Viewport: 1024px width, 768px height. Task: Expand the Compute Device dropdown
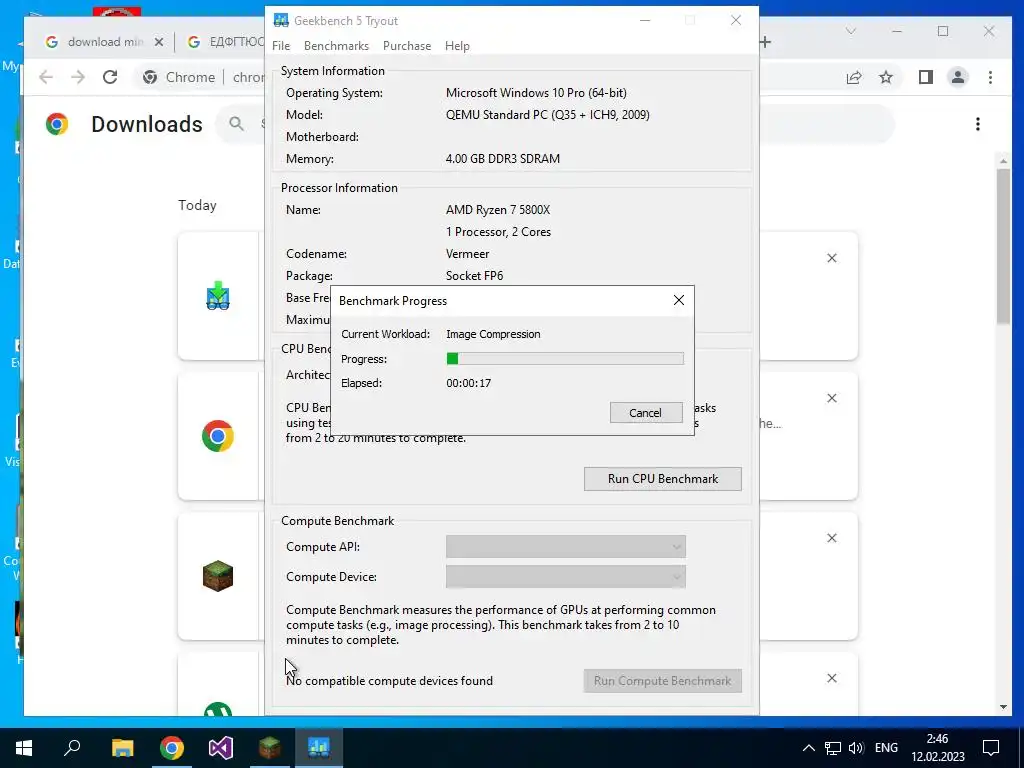[566, 577]
